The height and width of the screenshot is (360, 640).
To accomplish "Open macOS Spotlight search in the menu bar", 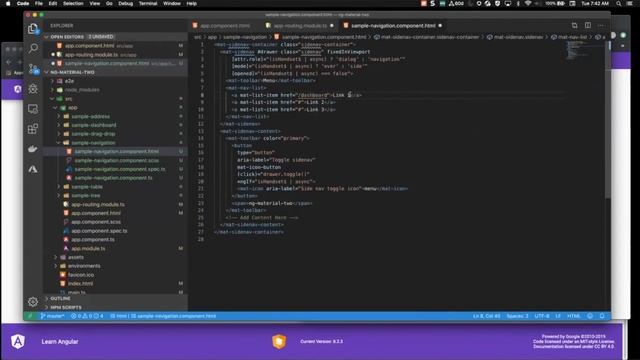I will (619, 3).
